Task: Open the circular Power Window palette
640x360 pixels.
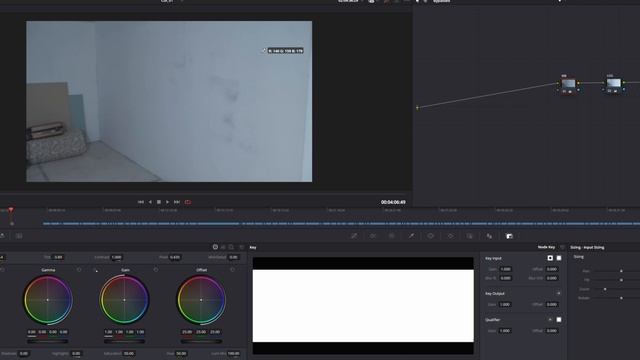Action: click(x=431, y=236)
